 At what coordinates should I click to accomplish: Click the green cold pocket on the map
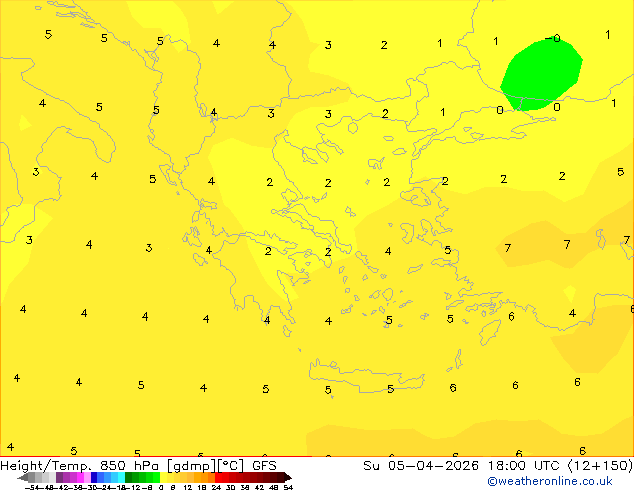[540, 75]
